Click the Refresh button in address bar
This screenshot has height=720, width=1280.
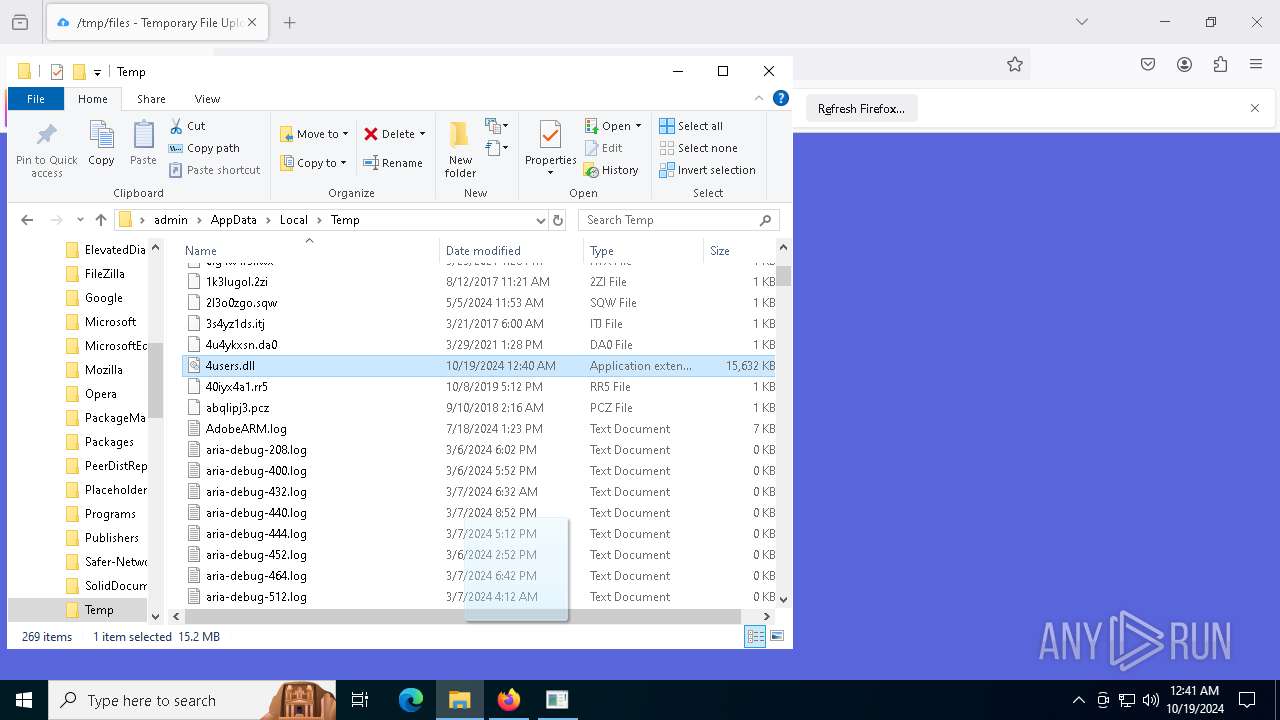point(558,220)
